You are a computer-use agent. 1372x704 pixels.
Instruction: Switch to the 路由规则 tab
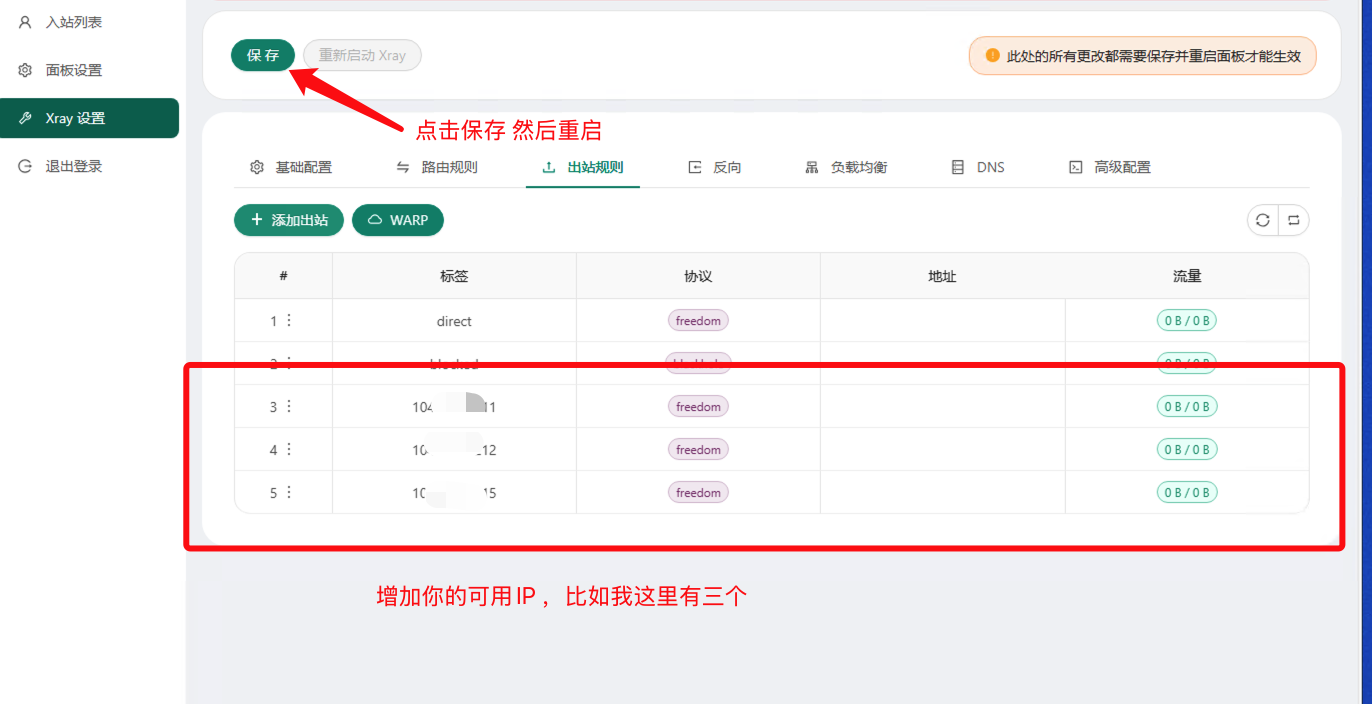coord(438,167)
